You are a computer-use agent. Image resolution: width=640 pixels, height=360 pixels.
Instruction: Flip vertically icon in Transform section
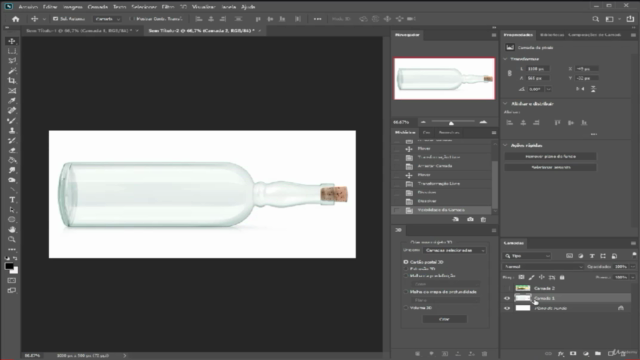[593, 89]
